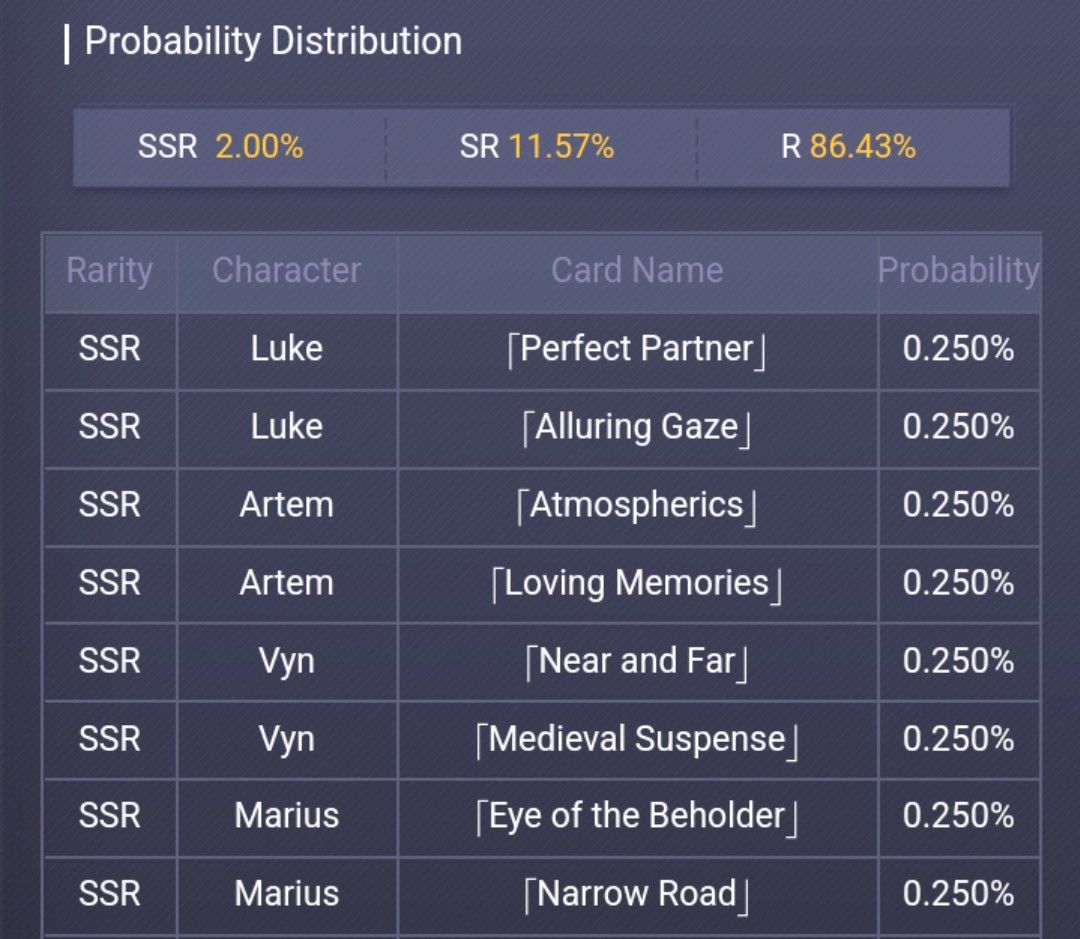Select Marius's Narrow Road card row
This screenshot has height=939, width=1080.
click(637, 894)
